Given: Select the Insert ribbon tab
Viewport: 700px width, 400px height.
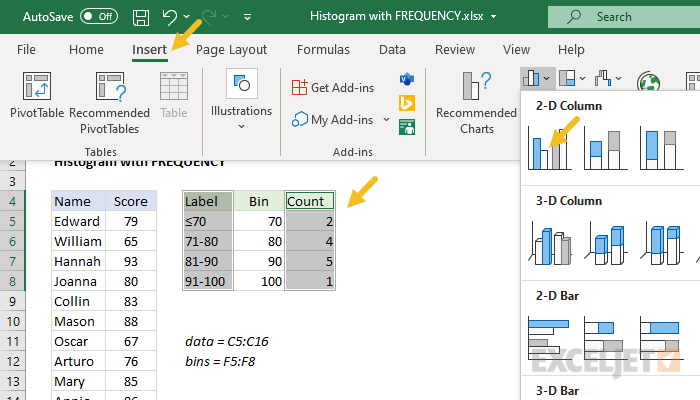Looking at the screenshot, I should pos(149,50).
